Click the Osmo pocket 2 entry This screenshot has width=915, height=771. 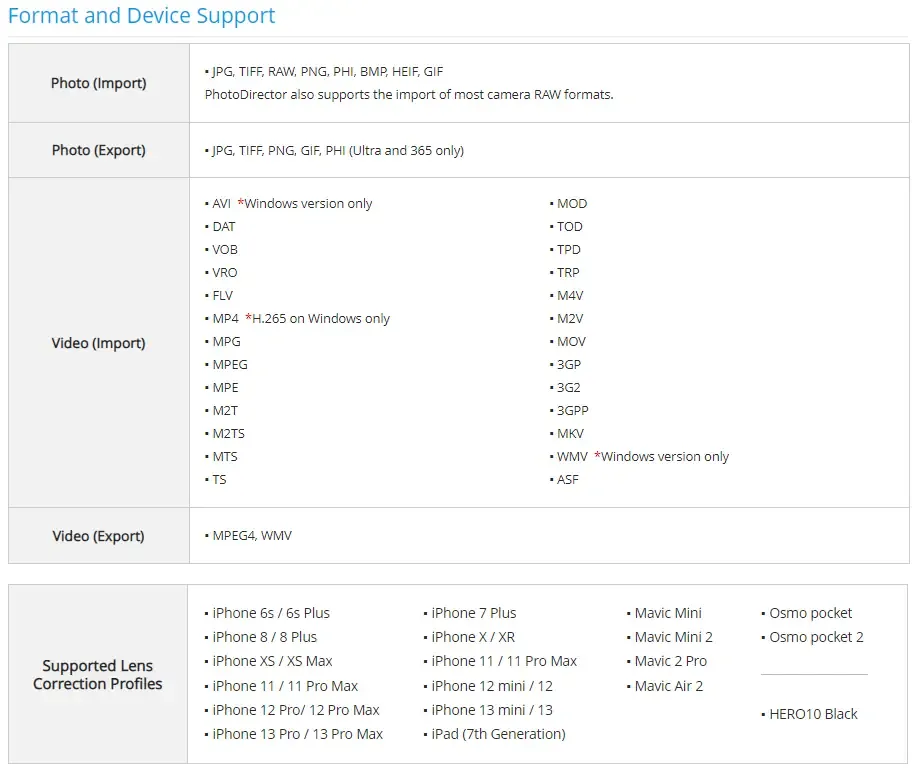click(816, 638)
